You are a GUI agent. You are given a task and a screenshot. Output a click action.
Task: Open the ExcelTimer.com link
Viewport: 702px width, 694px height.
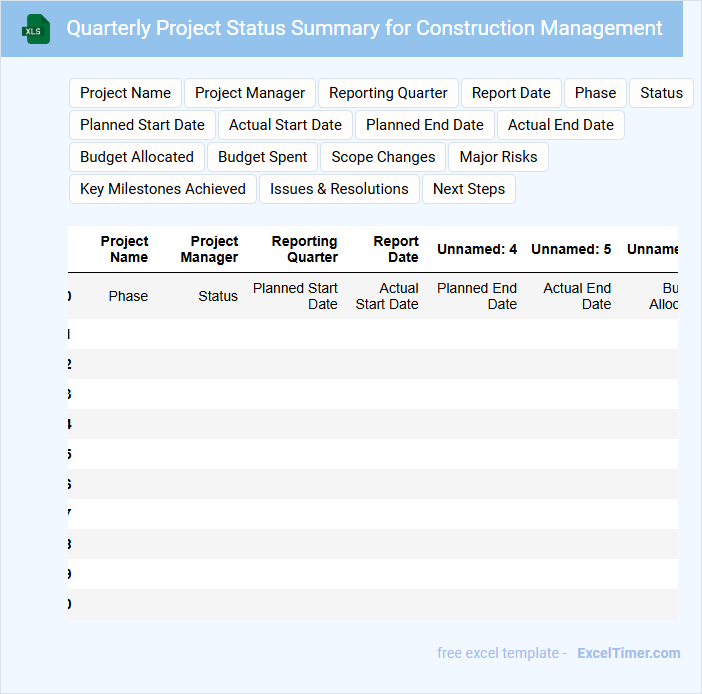[628, 653]
